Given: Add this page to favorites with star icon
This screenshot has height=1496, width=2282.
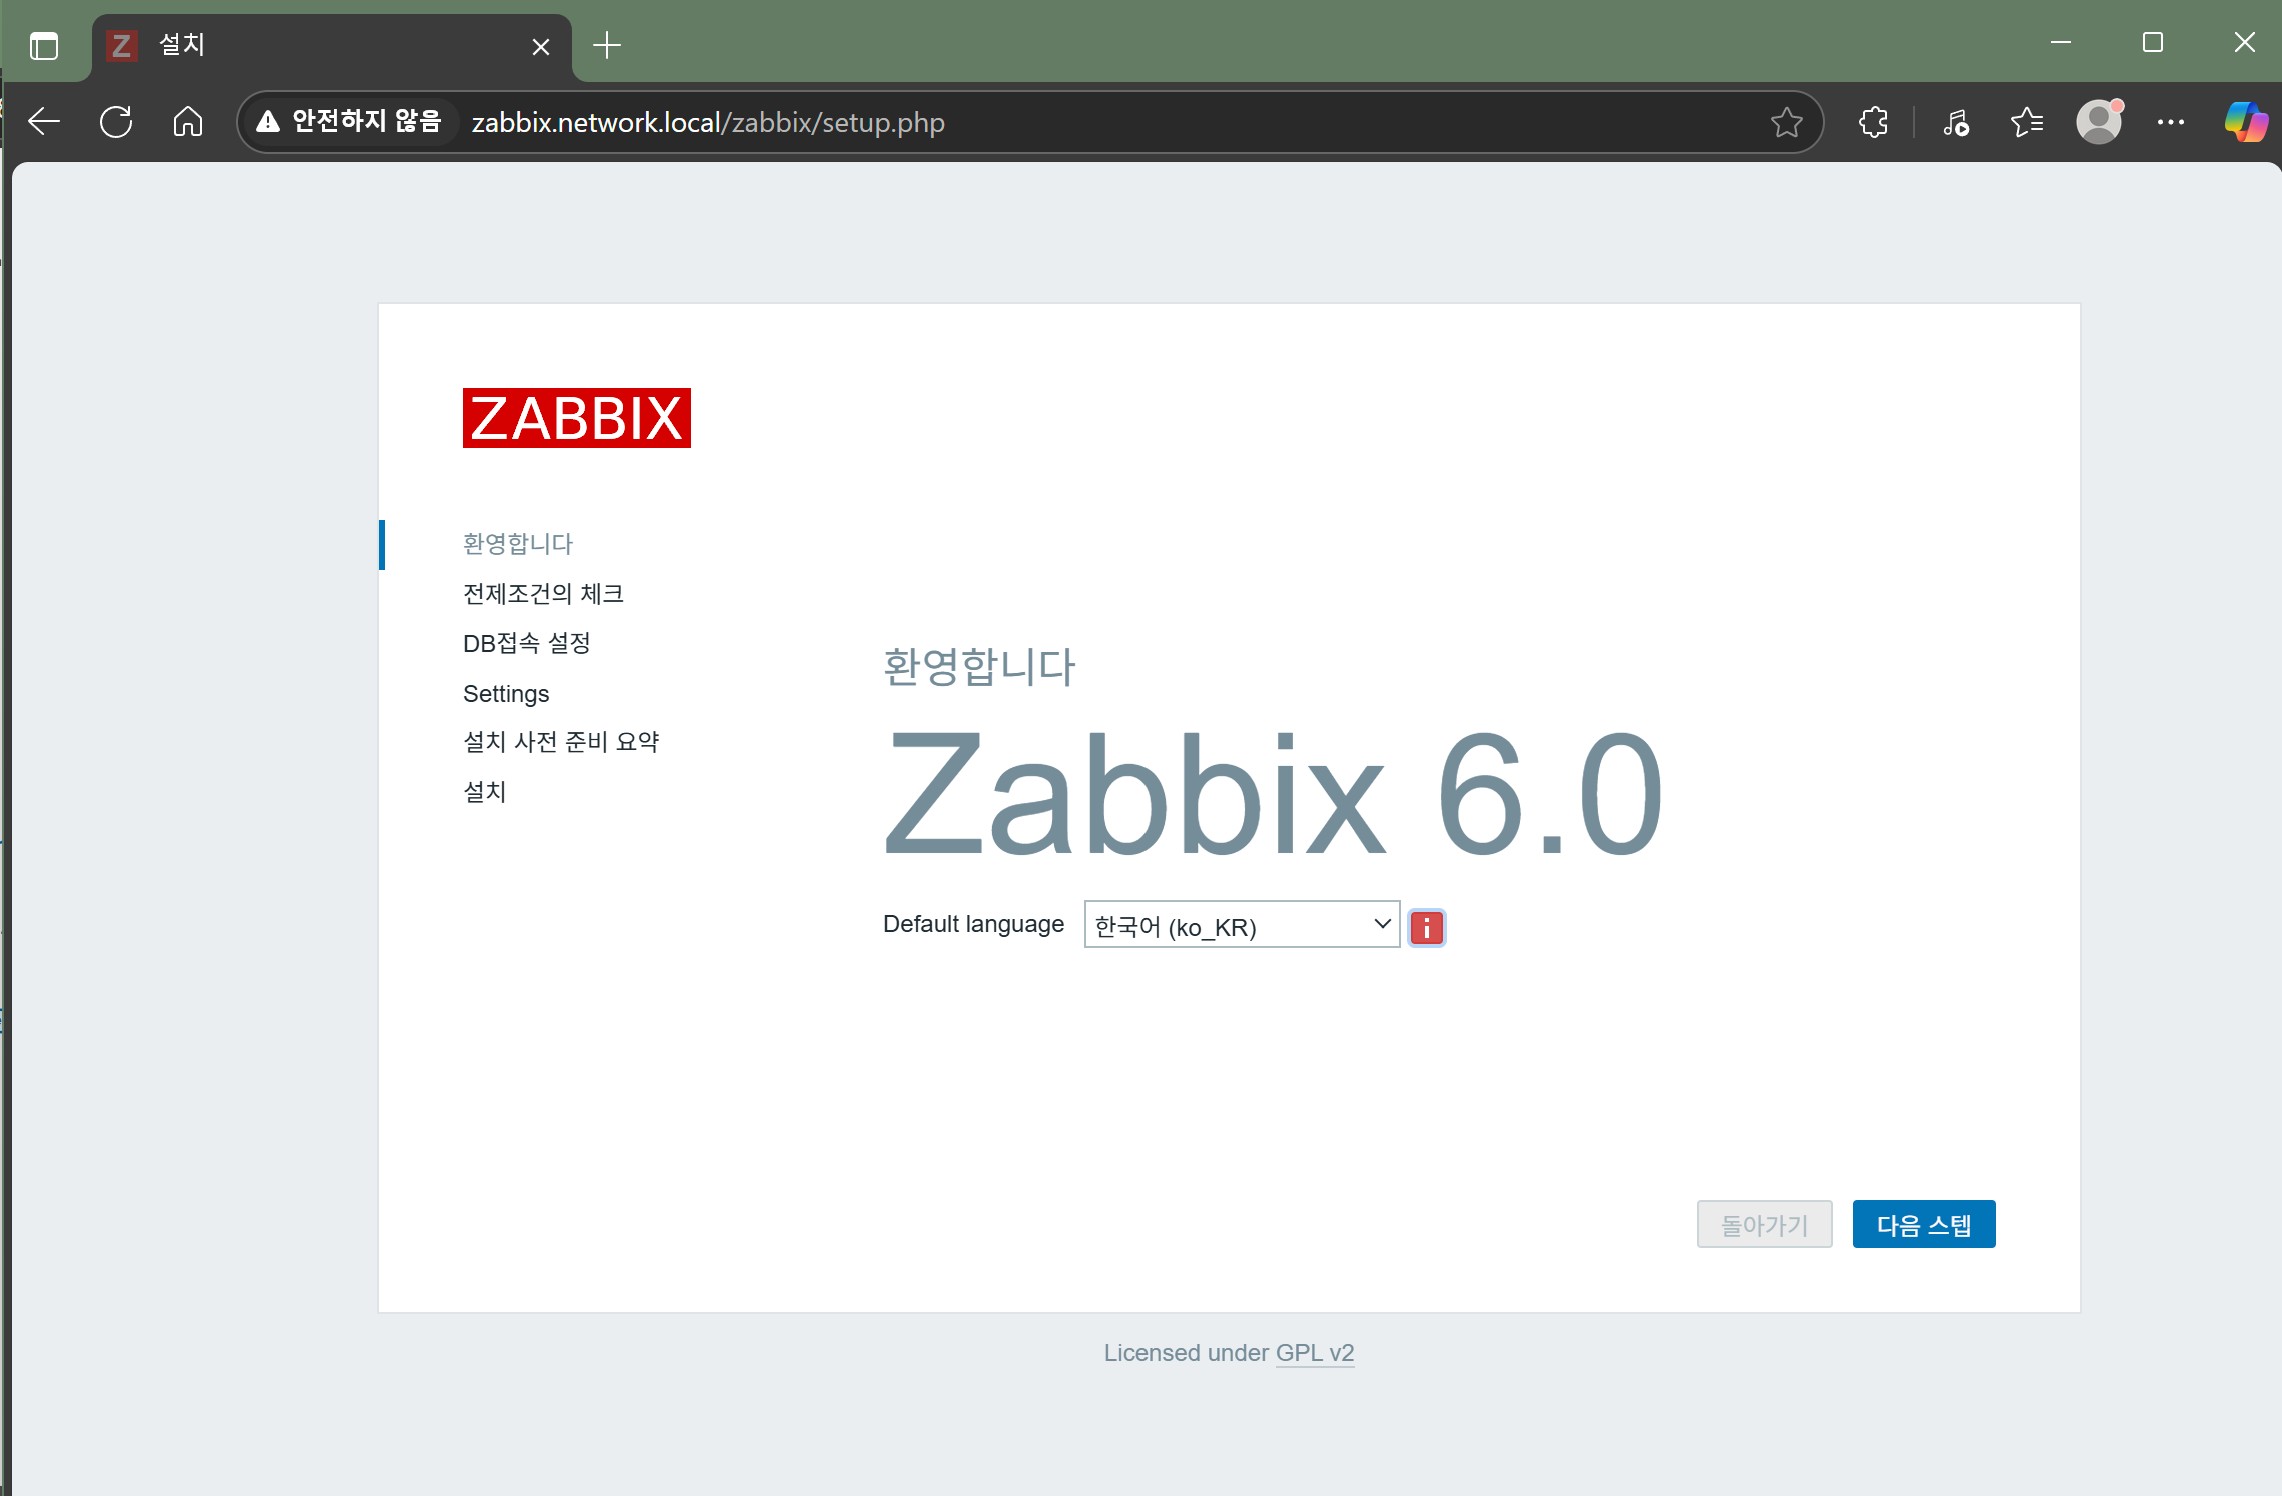Looking at the screenshot, I should 1786,122.
